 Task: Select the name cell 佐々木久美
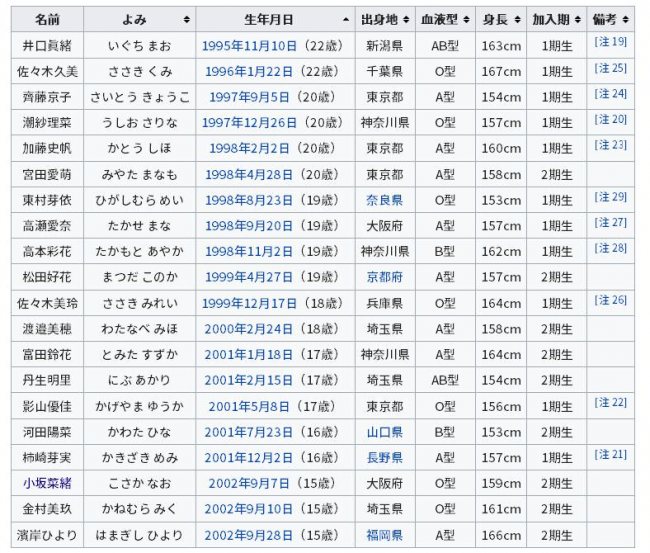(47, 72)
